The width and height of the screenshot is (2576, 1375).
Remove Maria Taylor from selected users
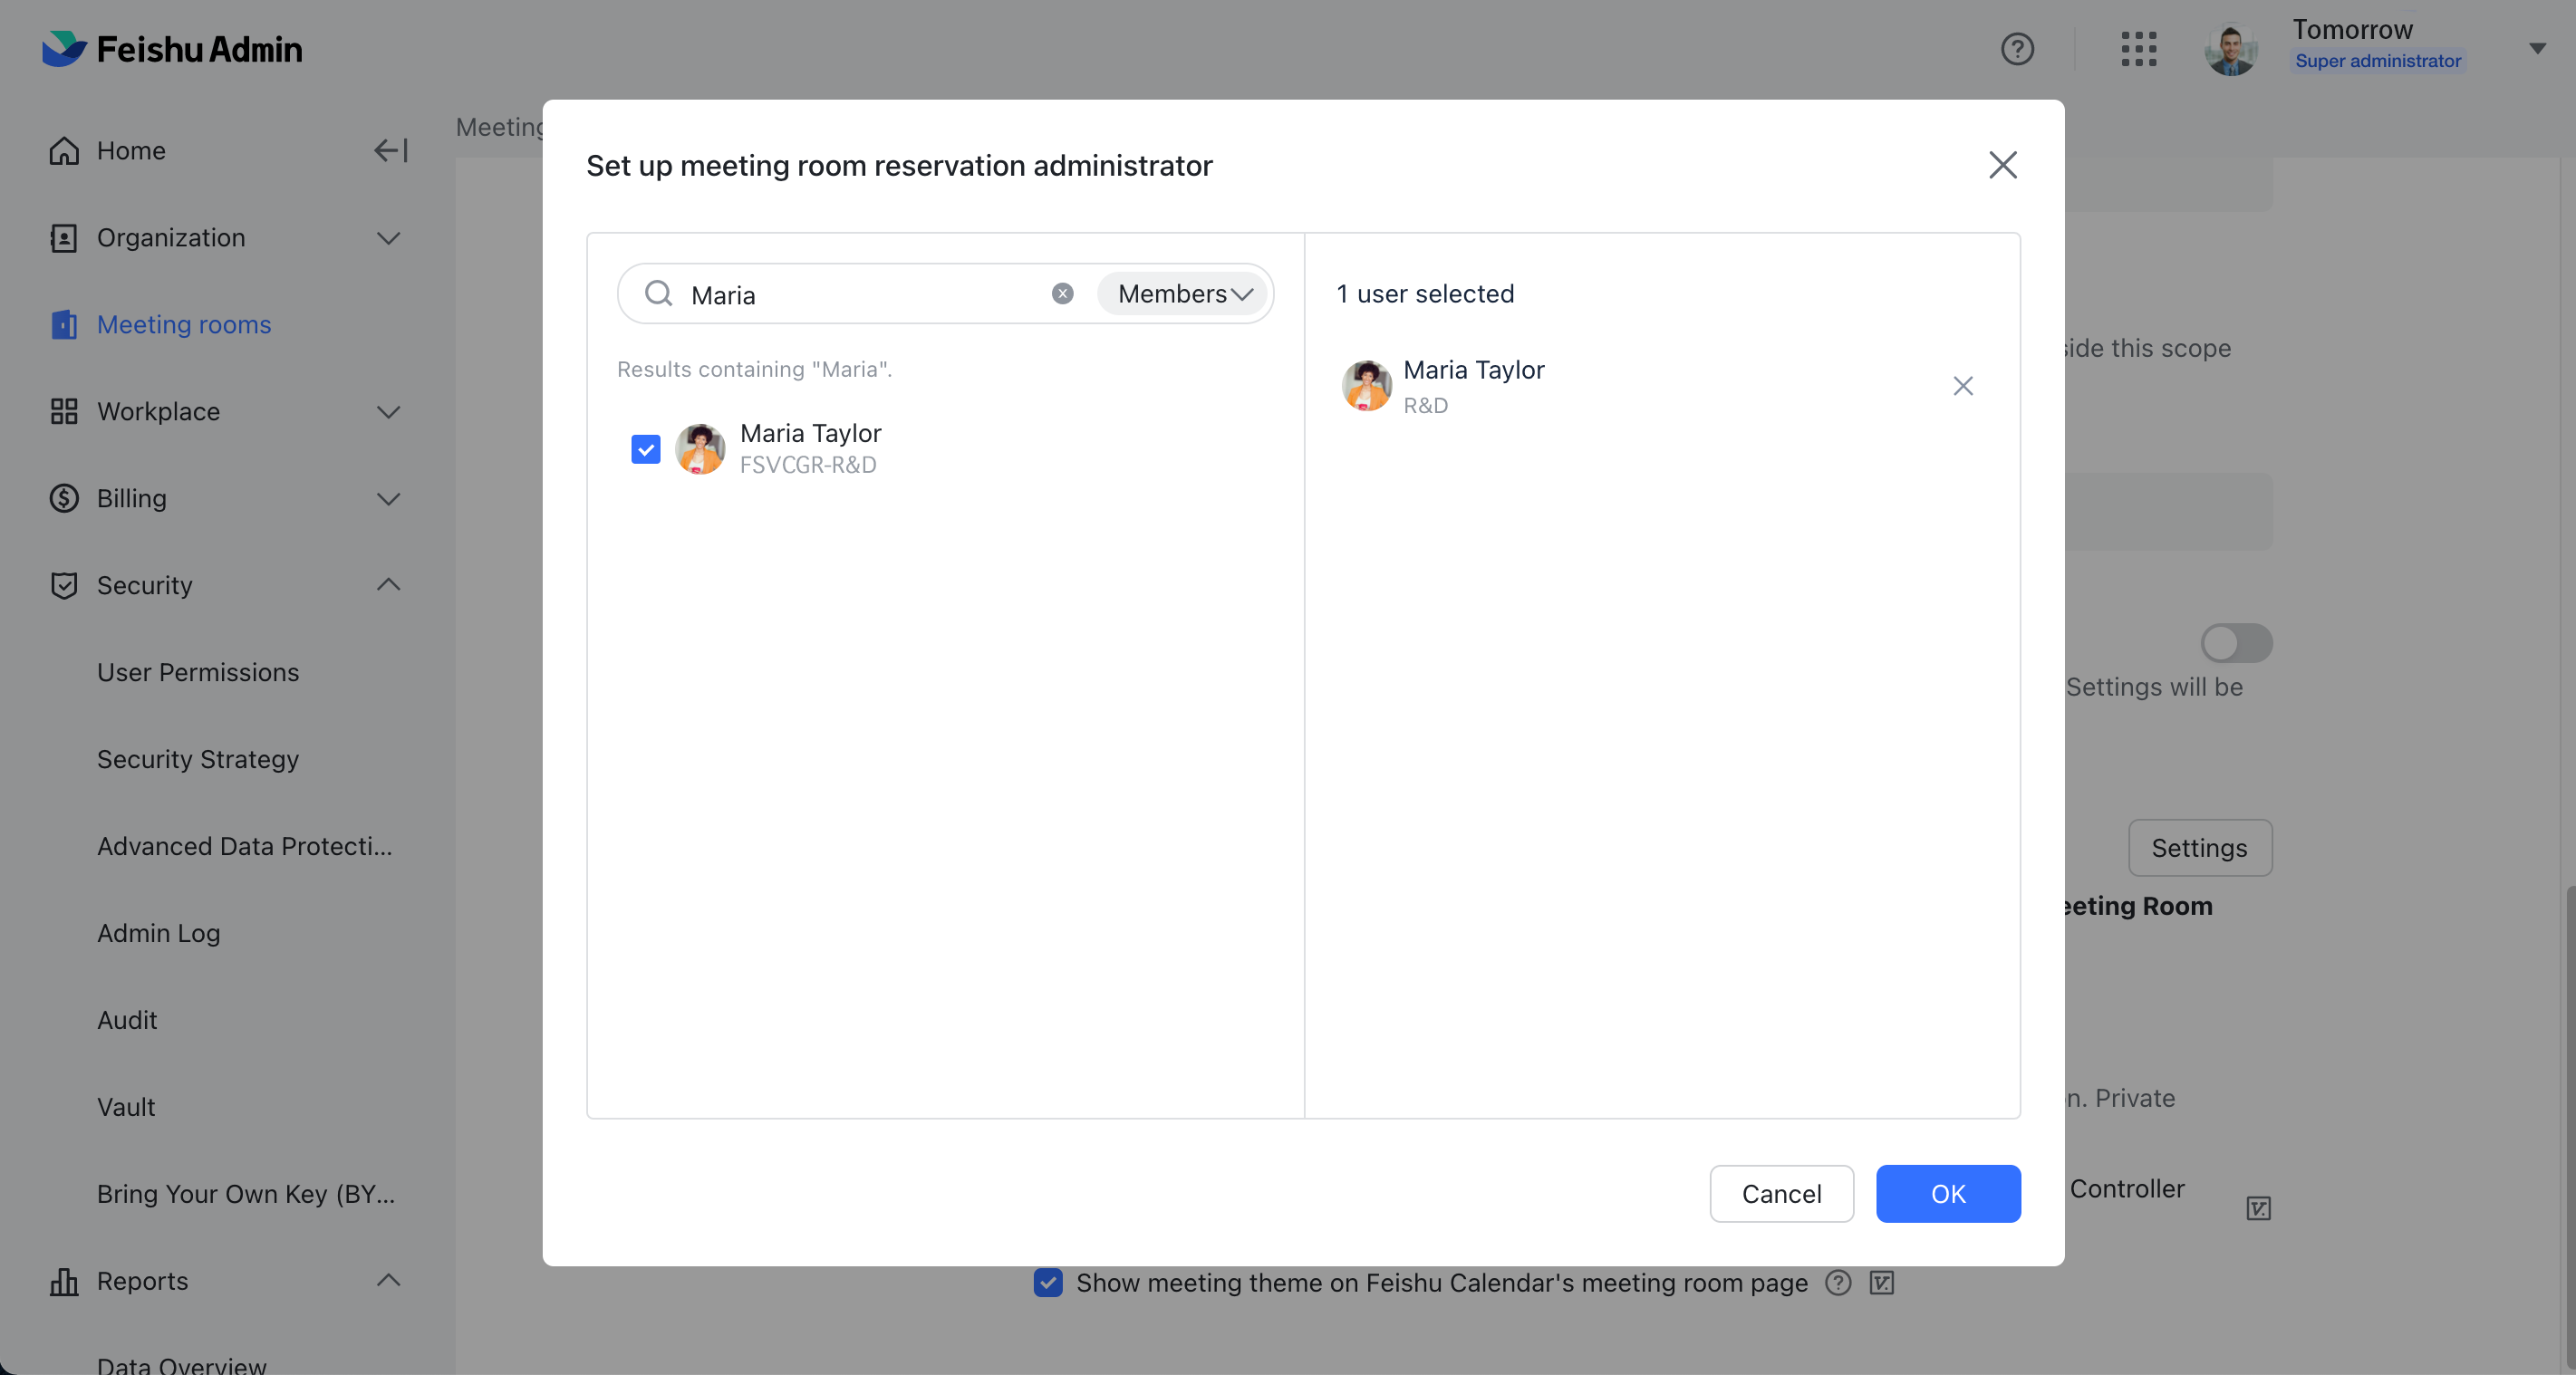click(x=1962, y=386)
